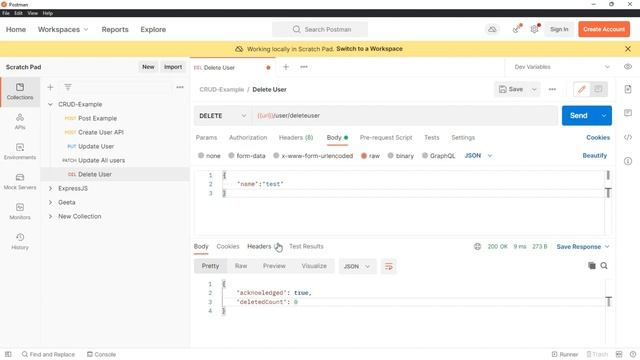The width and height of the screenshot is (640, 360).
Task: Expand the Geeta collection
Action: (x=50, y=202)
